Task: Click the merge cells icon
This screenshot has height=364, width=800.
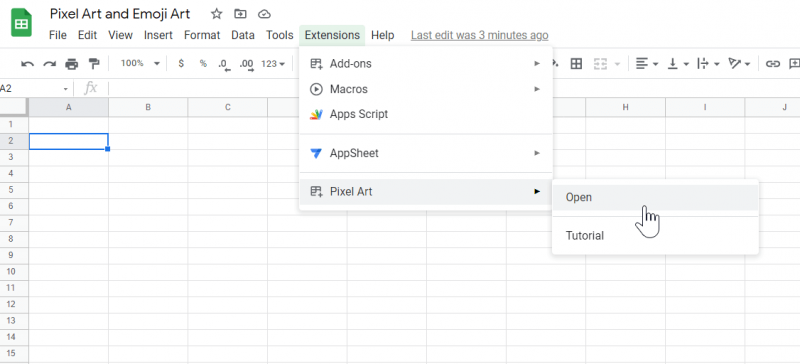Action: (601, 64)
